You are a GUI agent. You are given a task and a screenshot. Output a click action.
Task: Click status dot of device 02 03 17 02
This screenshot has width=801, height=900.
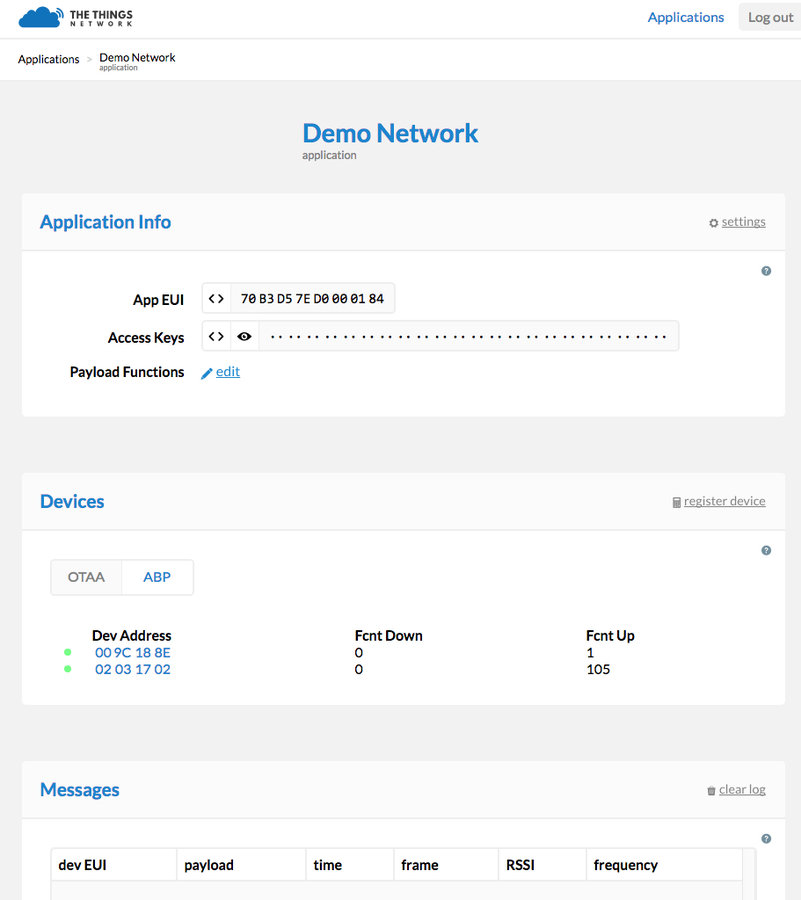tap(68, 669)
